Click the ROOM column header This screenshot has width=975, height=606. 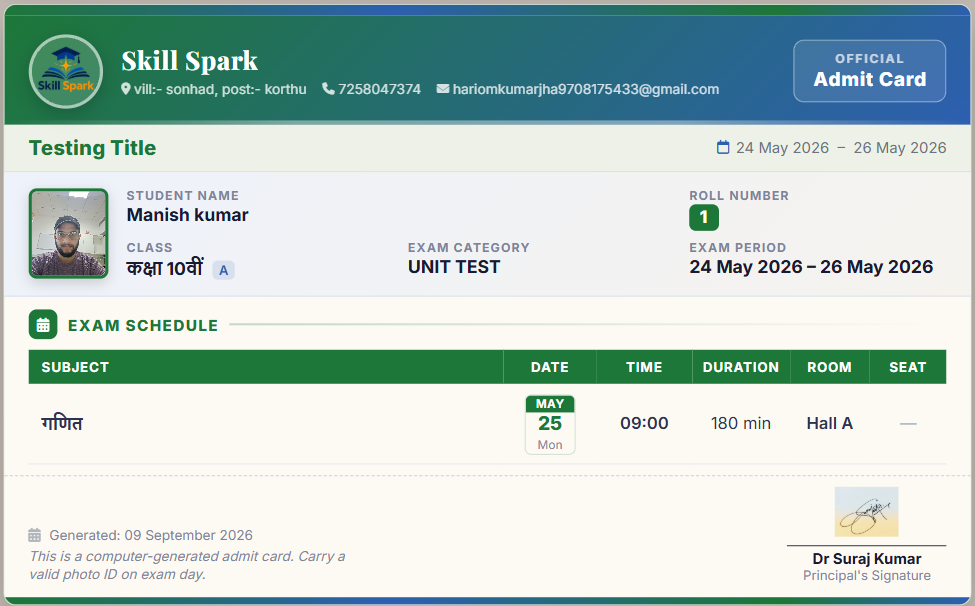[x=829, y=367]
